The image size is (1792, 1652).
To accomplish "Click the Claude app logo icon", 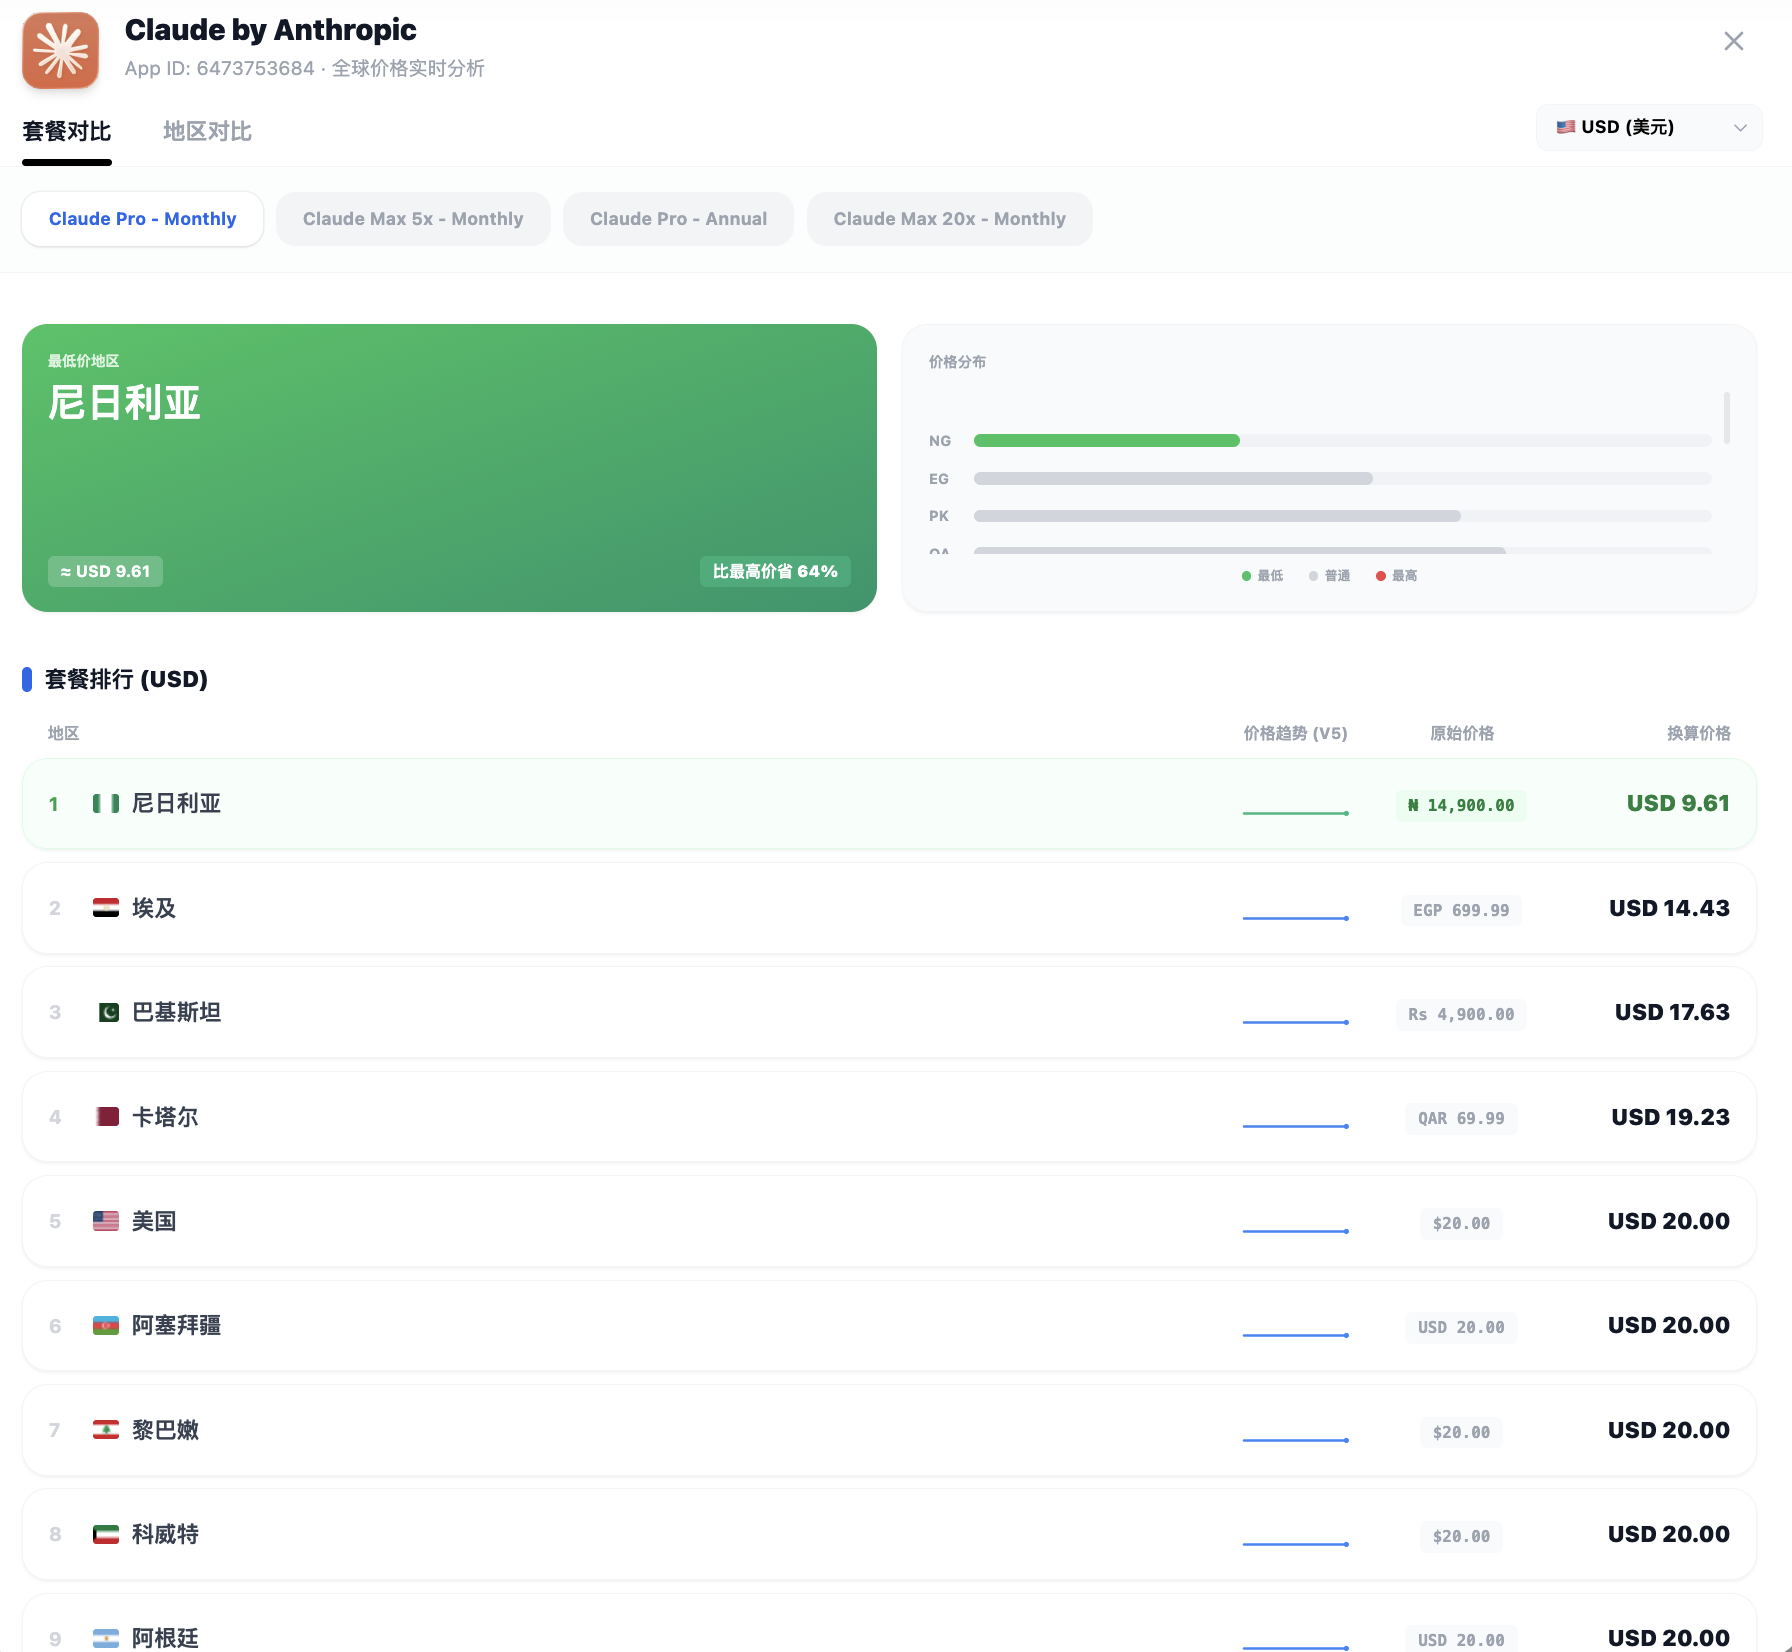I will (61, 50).
